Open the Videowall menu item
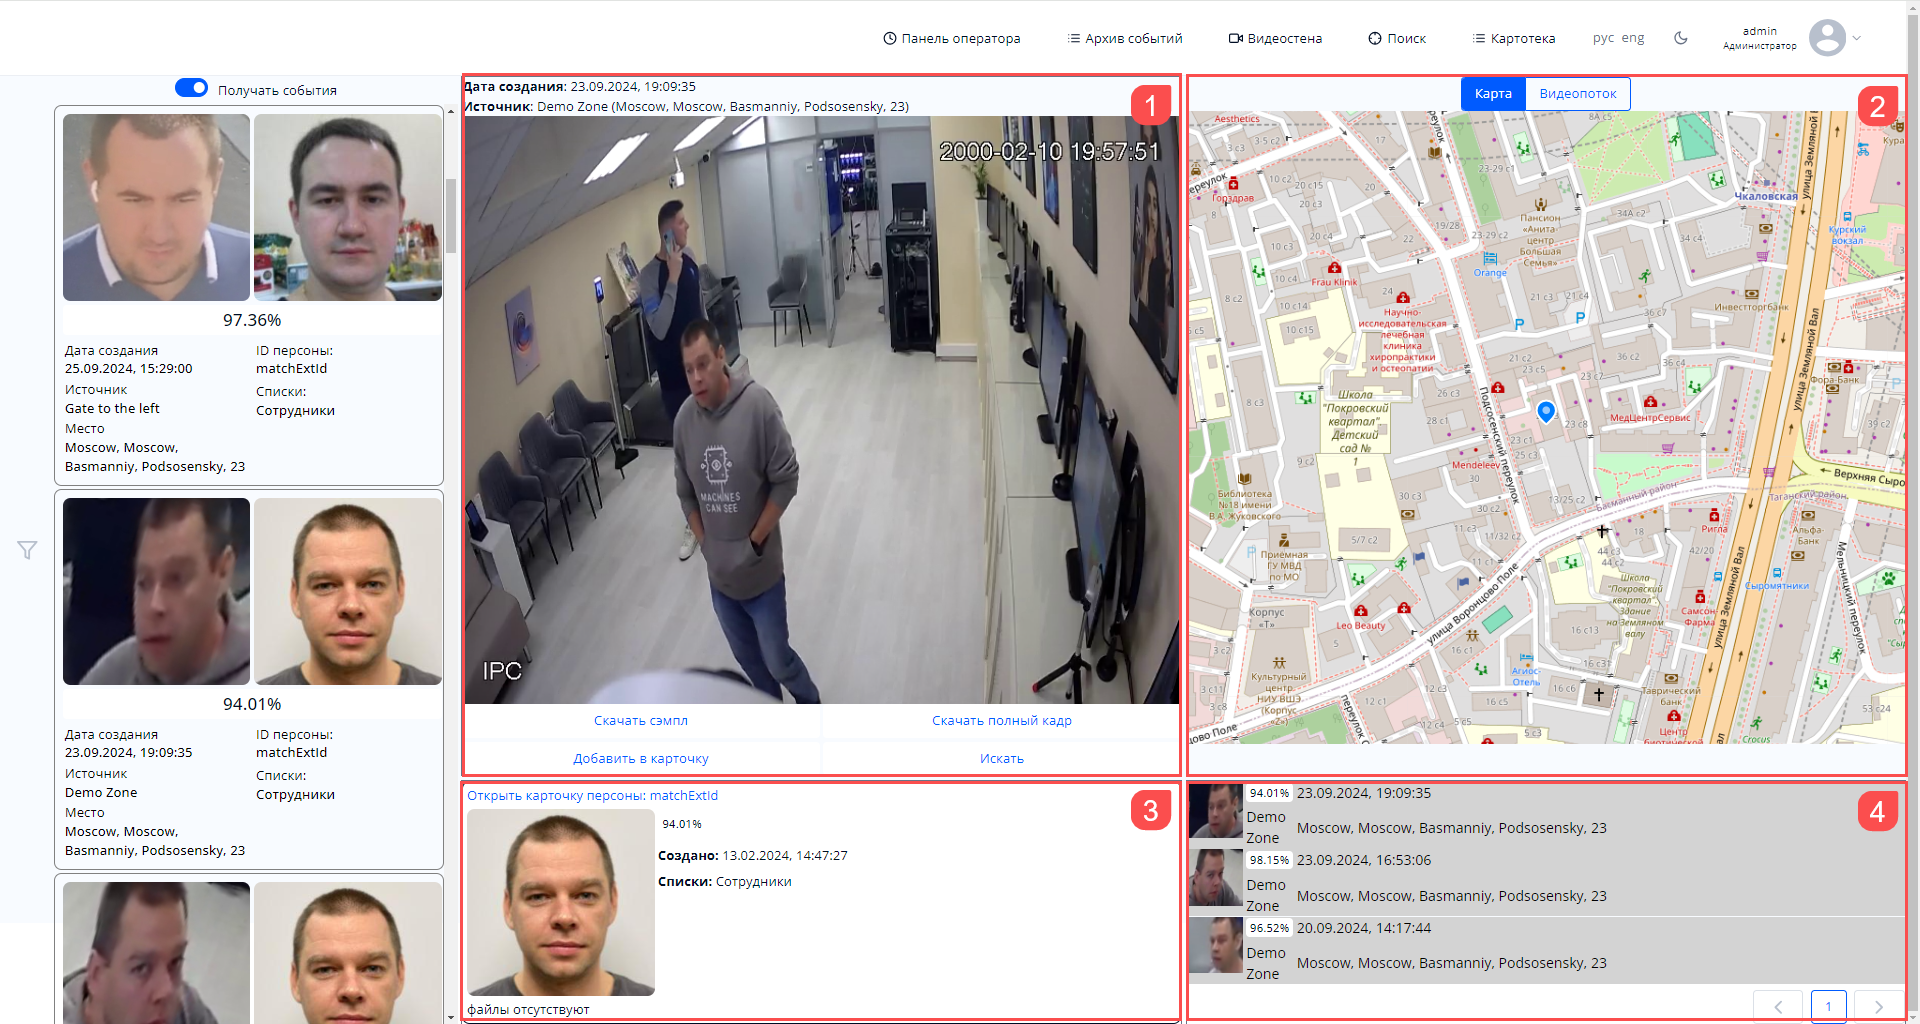The image size is (1920, 1024). (1275, 38)
